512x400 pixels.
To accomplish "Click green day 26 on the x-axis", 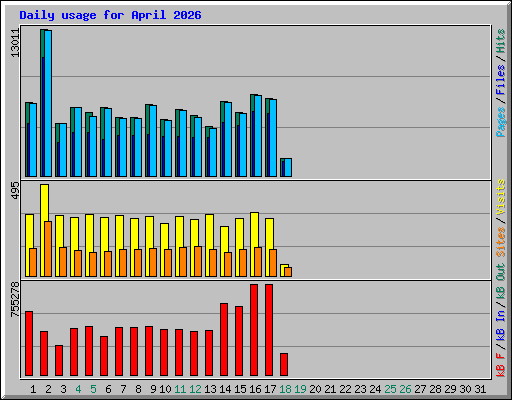I will (405, 389).
